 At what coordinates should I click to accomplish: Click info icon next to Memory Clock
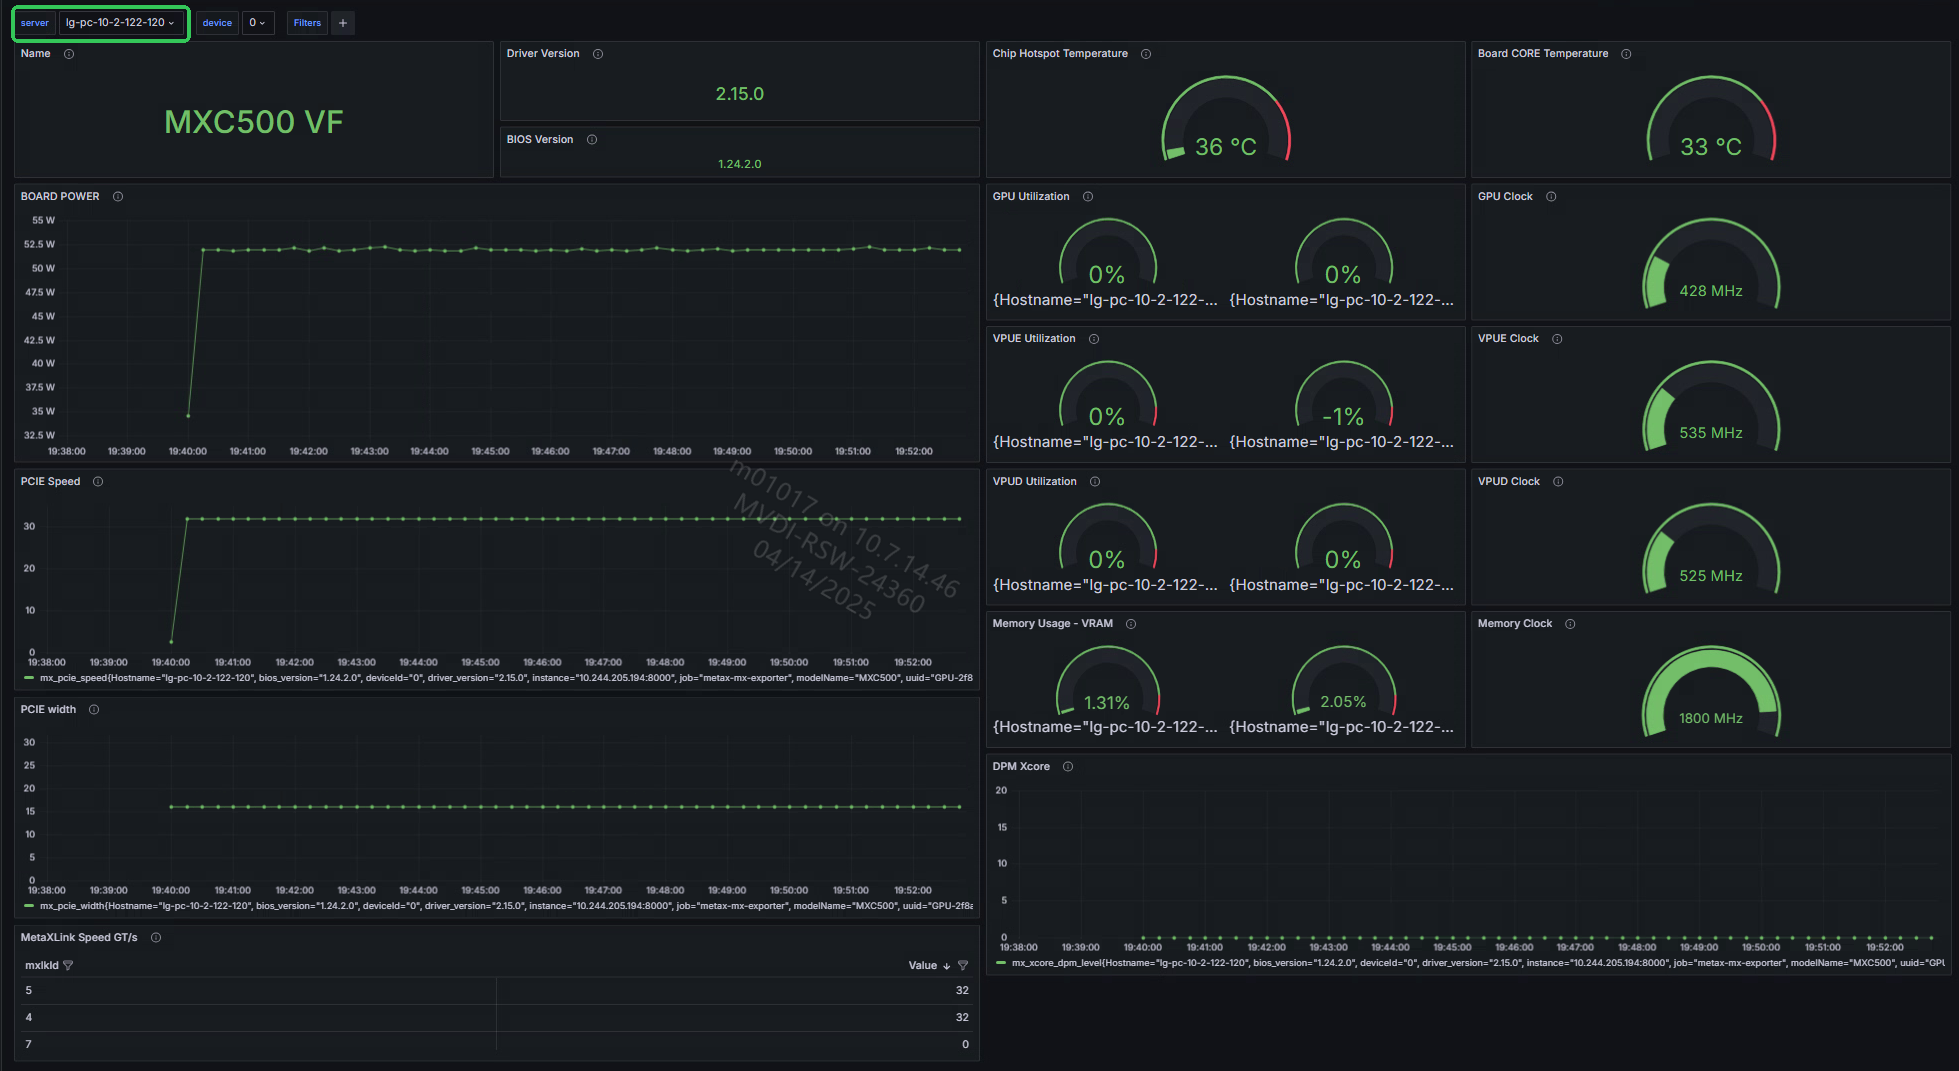pos(1570,624)
